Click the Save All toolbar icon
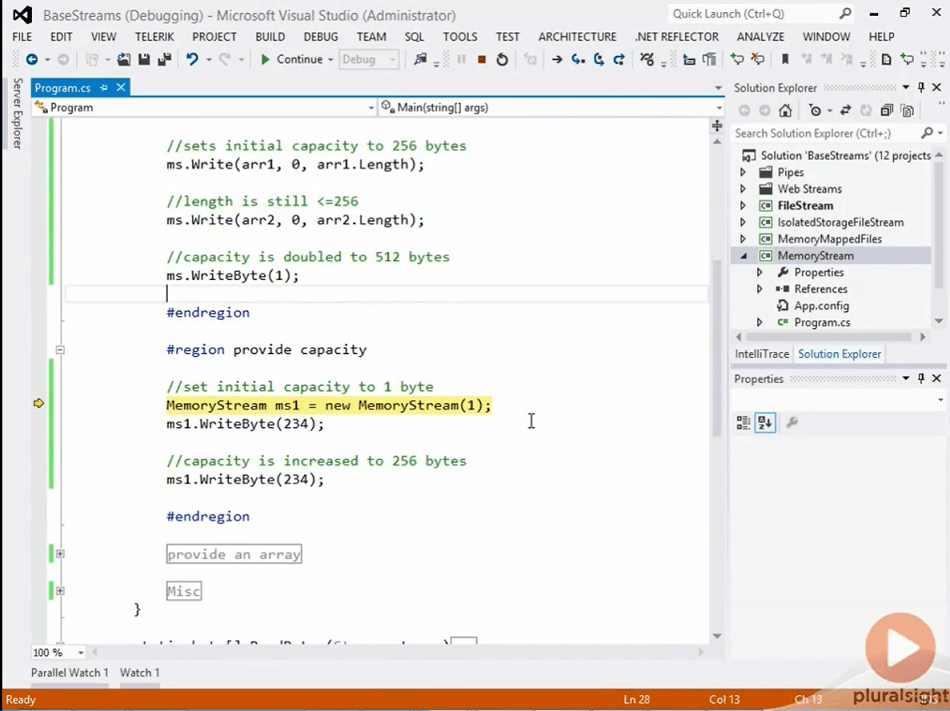950x711 pixels. [164, 59]
